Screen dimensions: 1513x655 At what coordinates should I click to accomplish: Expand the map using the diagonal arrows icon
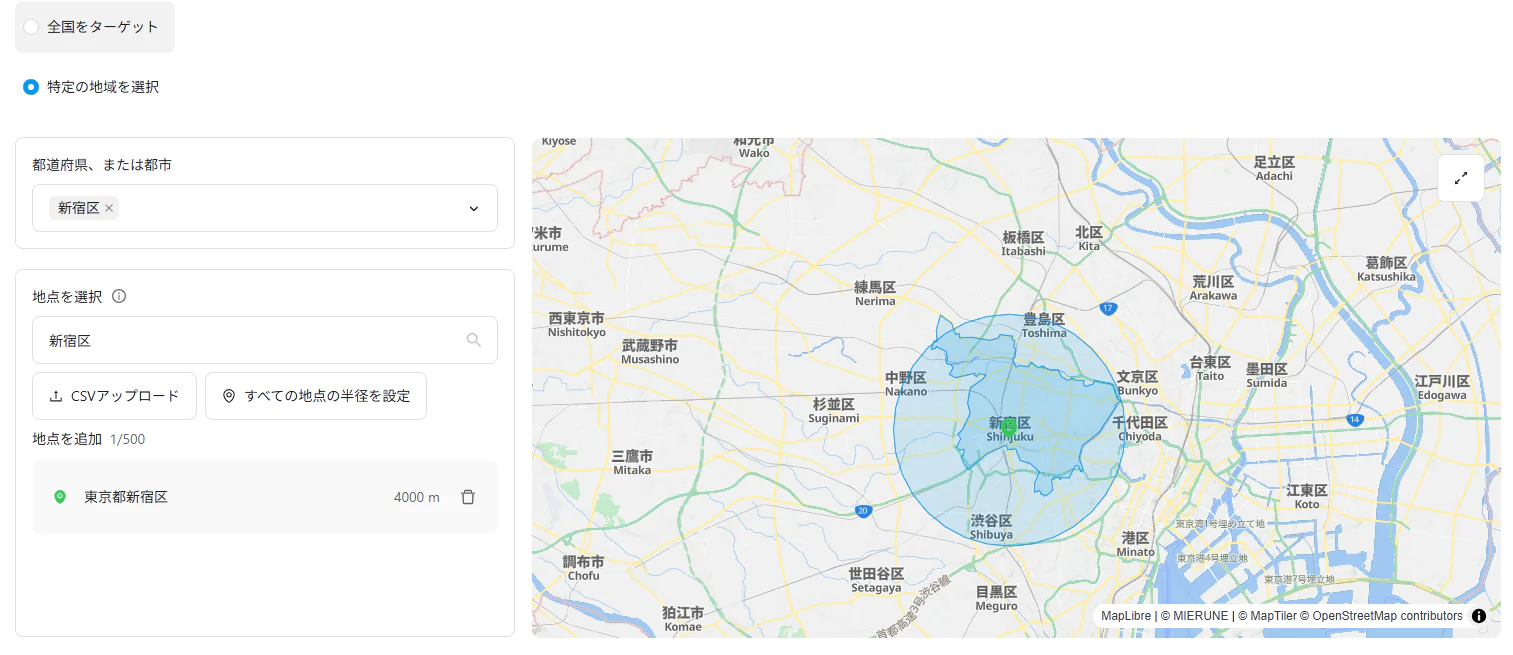click(1461, 177)
